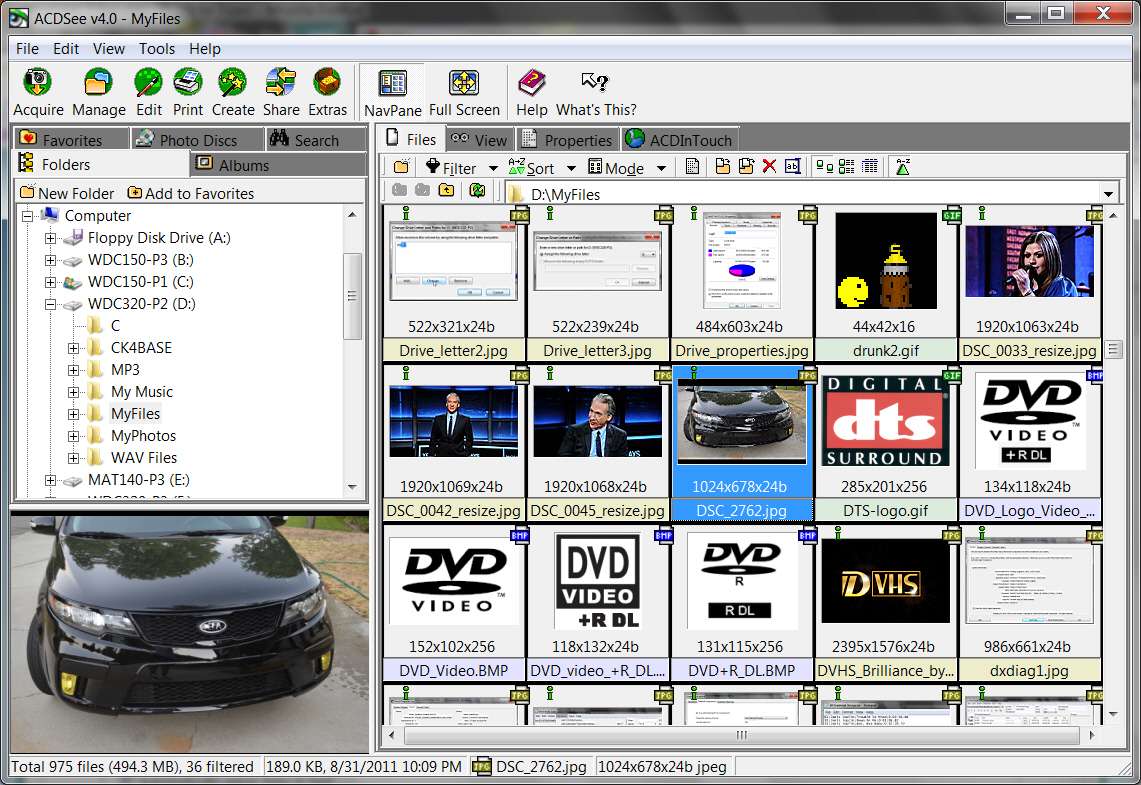1141x785 pixels.
Task: Toggle the NavPane button
Action: click(x=392, y=92)
